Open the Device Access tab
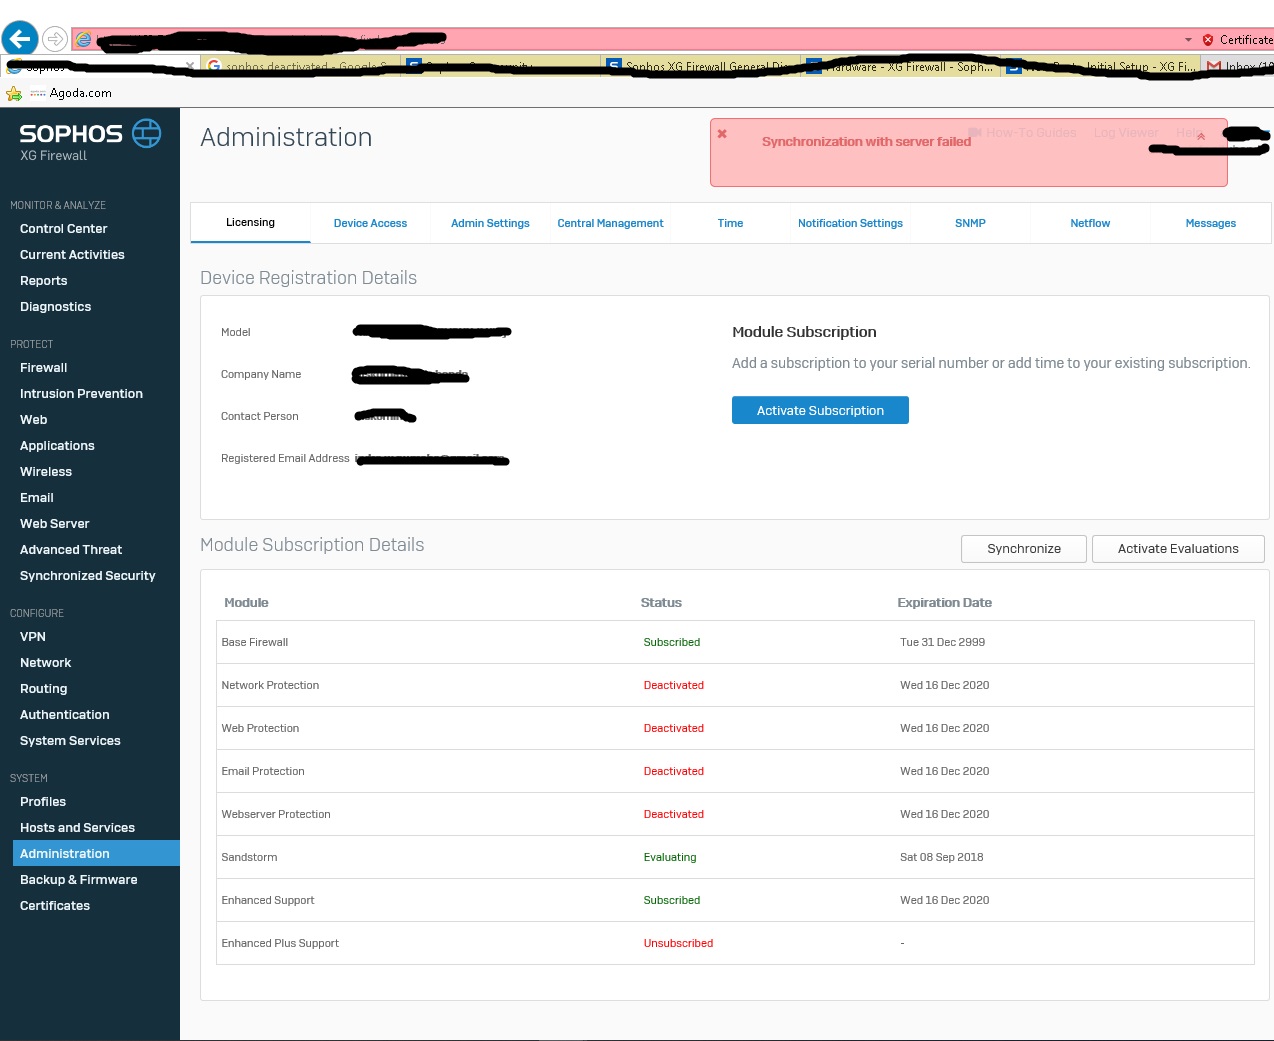The height and width of the screenshot is (1041, 1274). (370, 223)
